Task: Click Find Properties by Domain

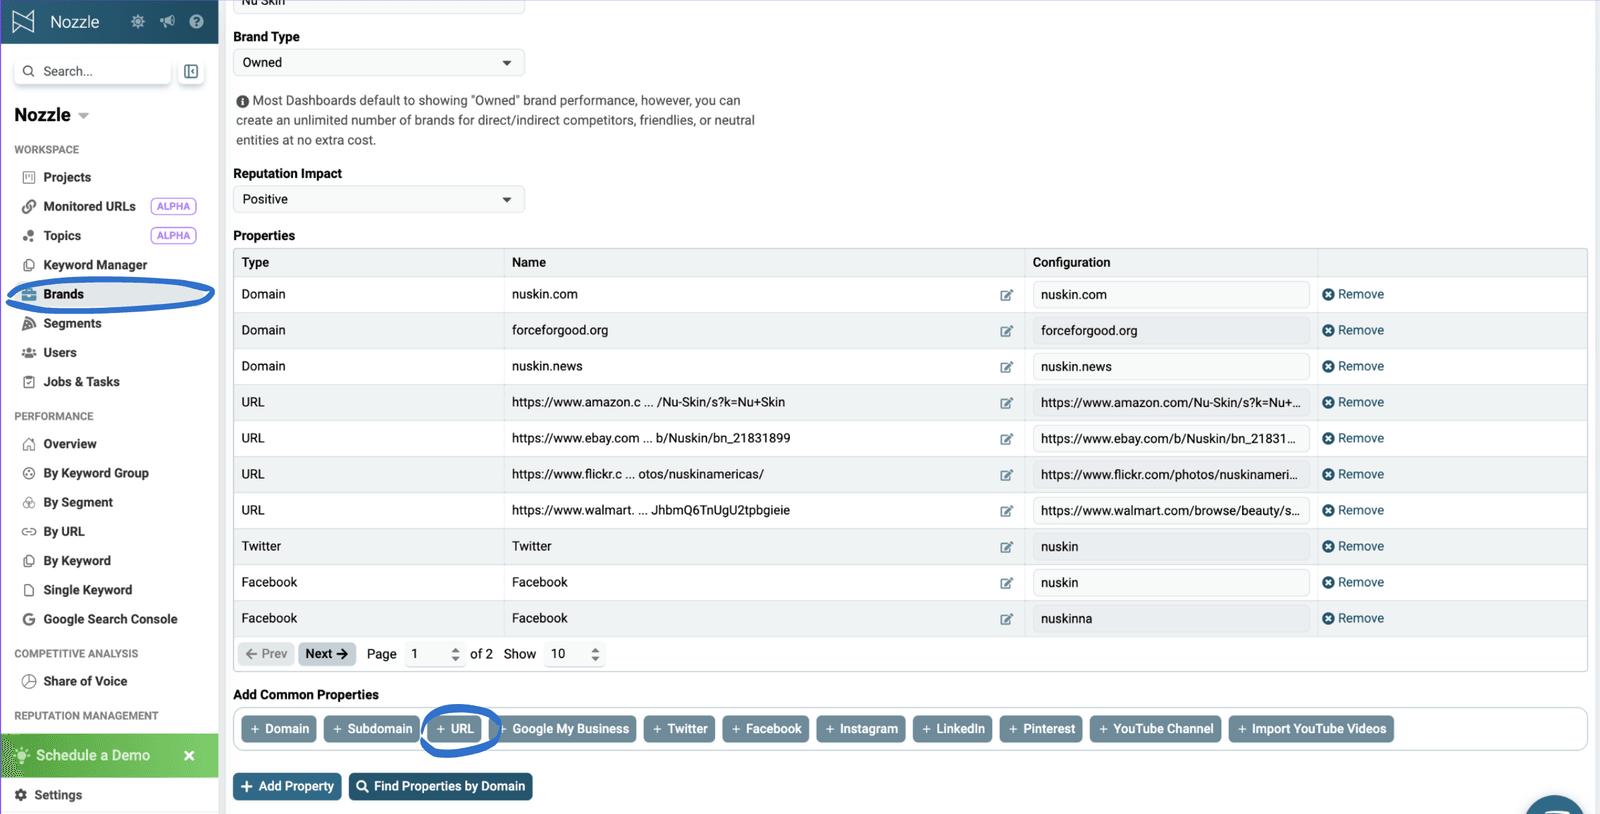Action: (440, 786)
